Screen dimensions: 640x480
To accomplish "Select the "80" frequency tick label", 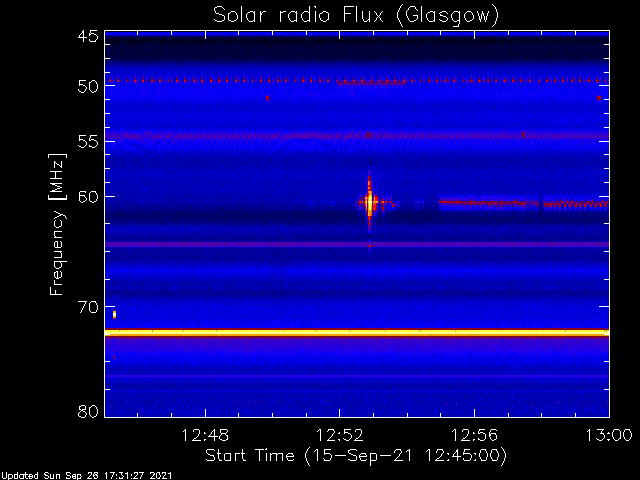I will point(88,411).
